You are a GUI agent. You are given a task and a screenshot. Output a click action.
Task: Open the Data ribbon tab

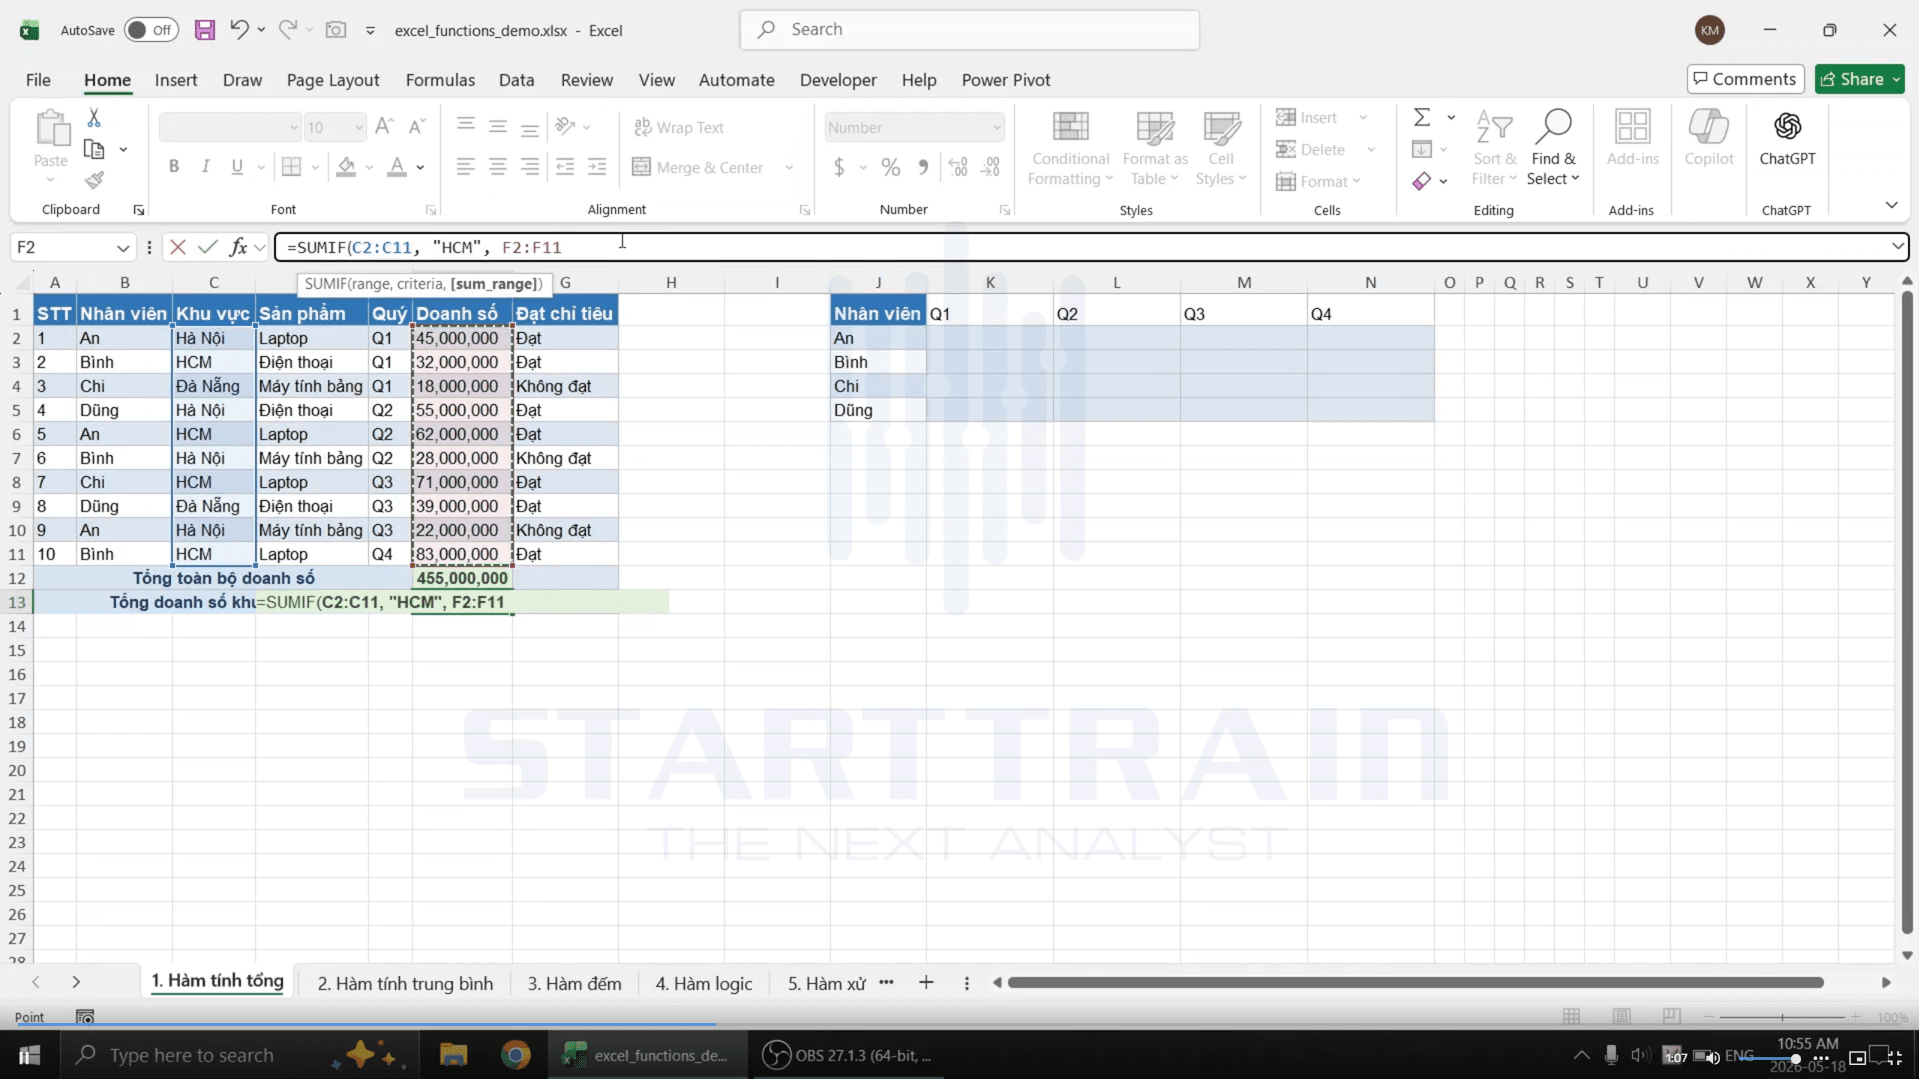click(x=516, y=80)
